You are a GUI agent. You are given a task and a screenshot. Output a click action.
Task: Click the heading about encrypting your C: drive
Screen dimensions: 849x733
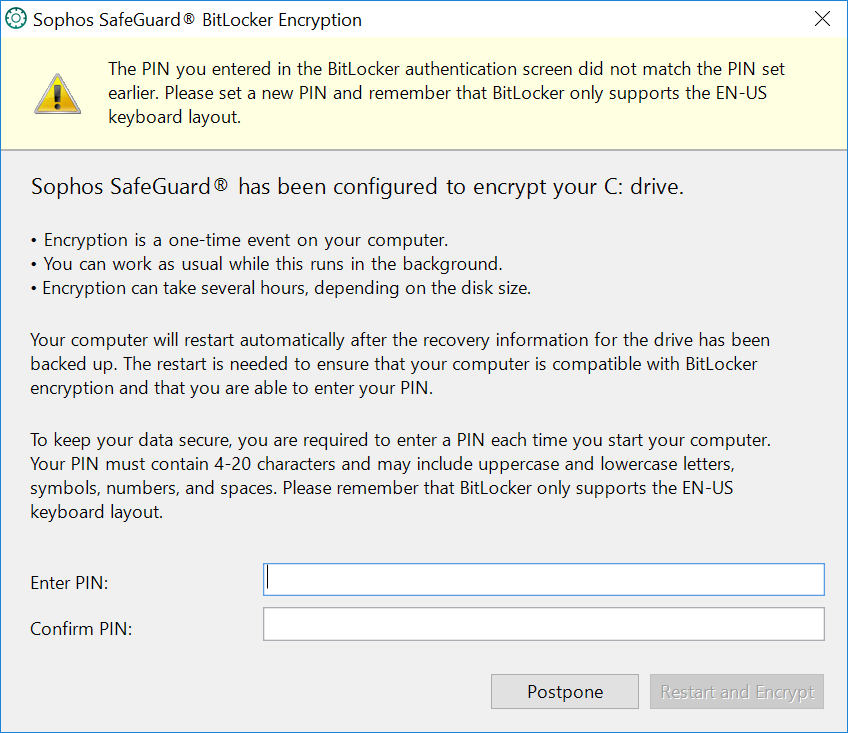click(x=357, y=187)
